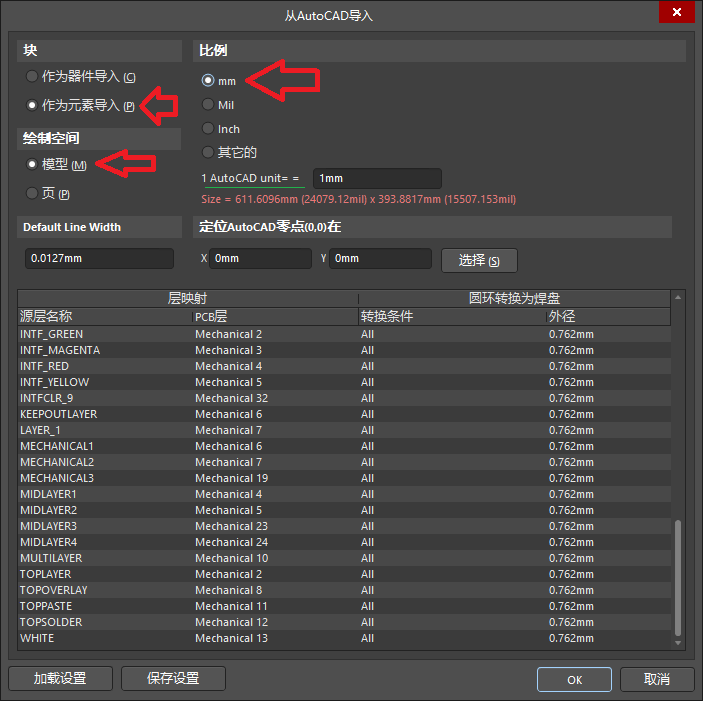Select TOPPASTE source layer row
The image size is (703, 701).
344,606
